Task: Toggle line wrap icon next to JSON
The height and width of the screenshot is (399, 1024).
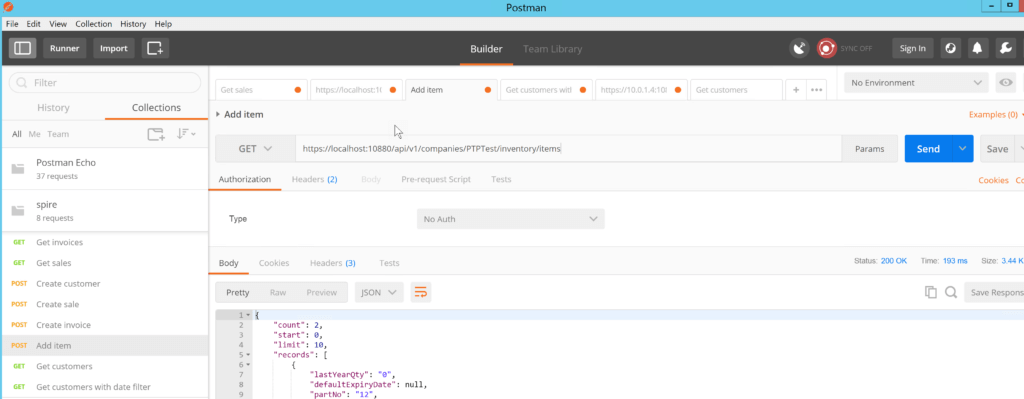Action: coord(421,293)
